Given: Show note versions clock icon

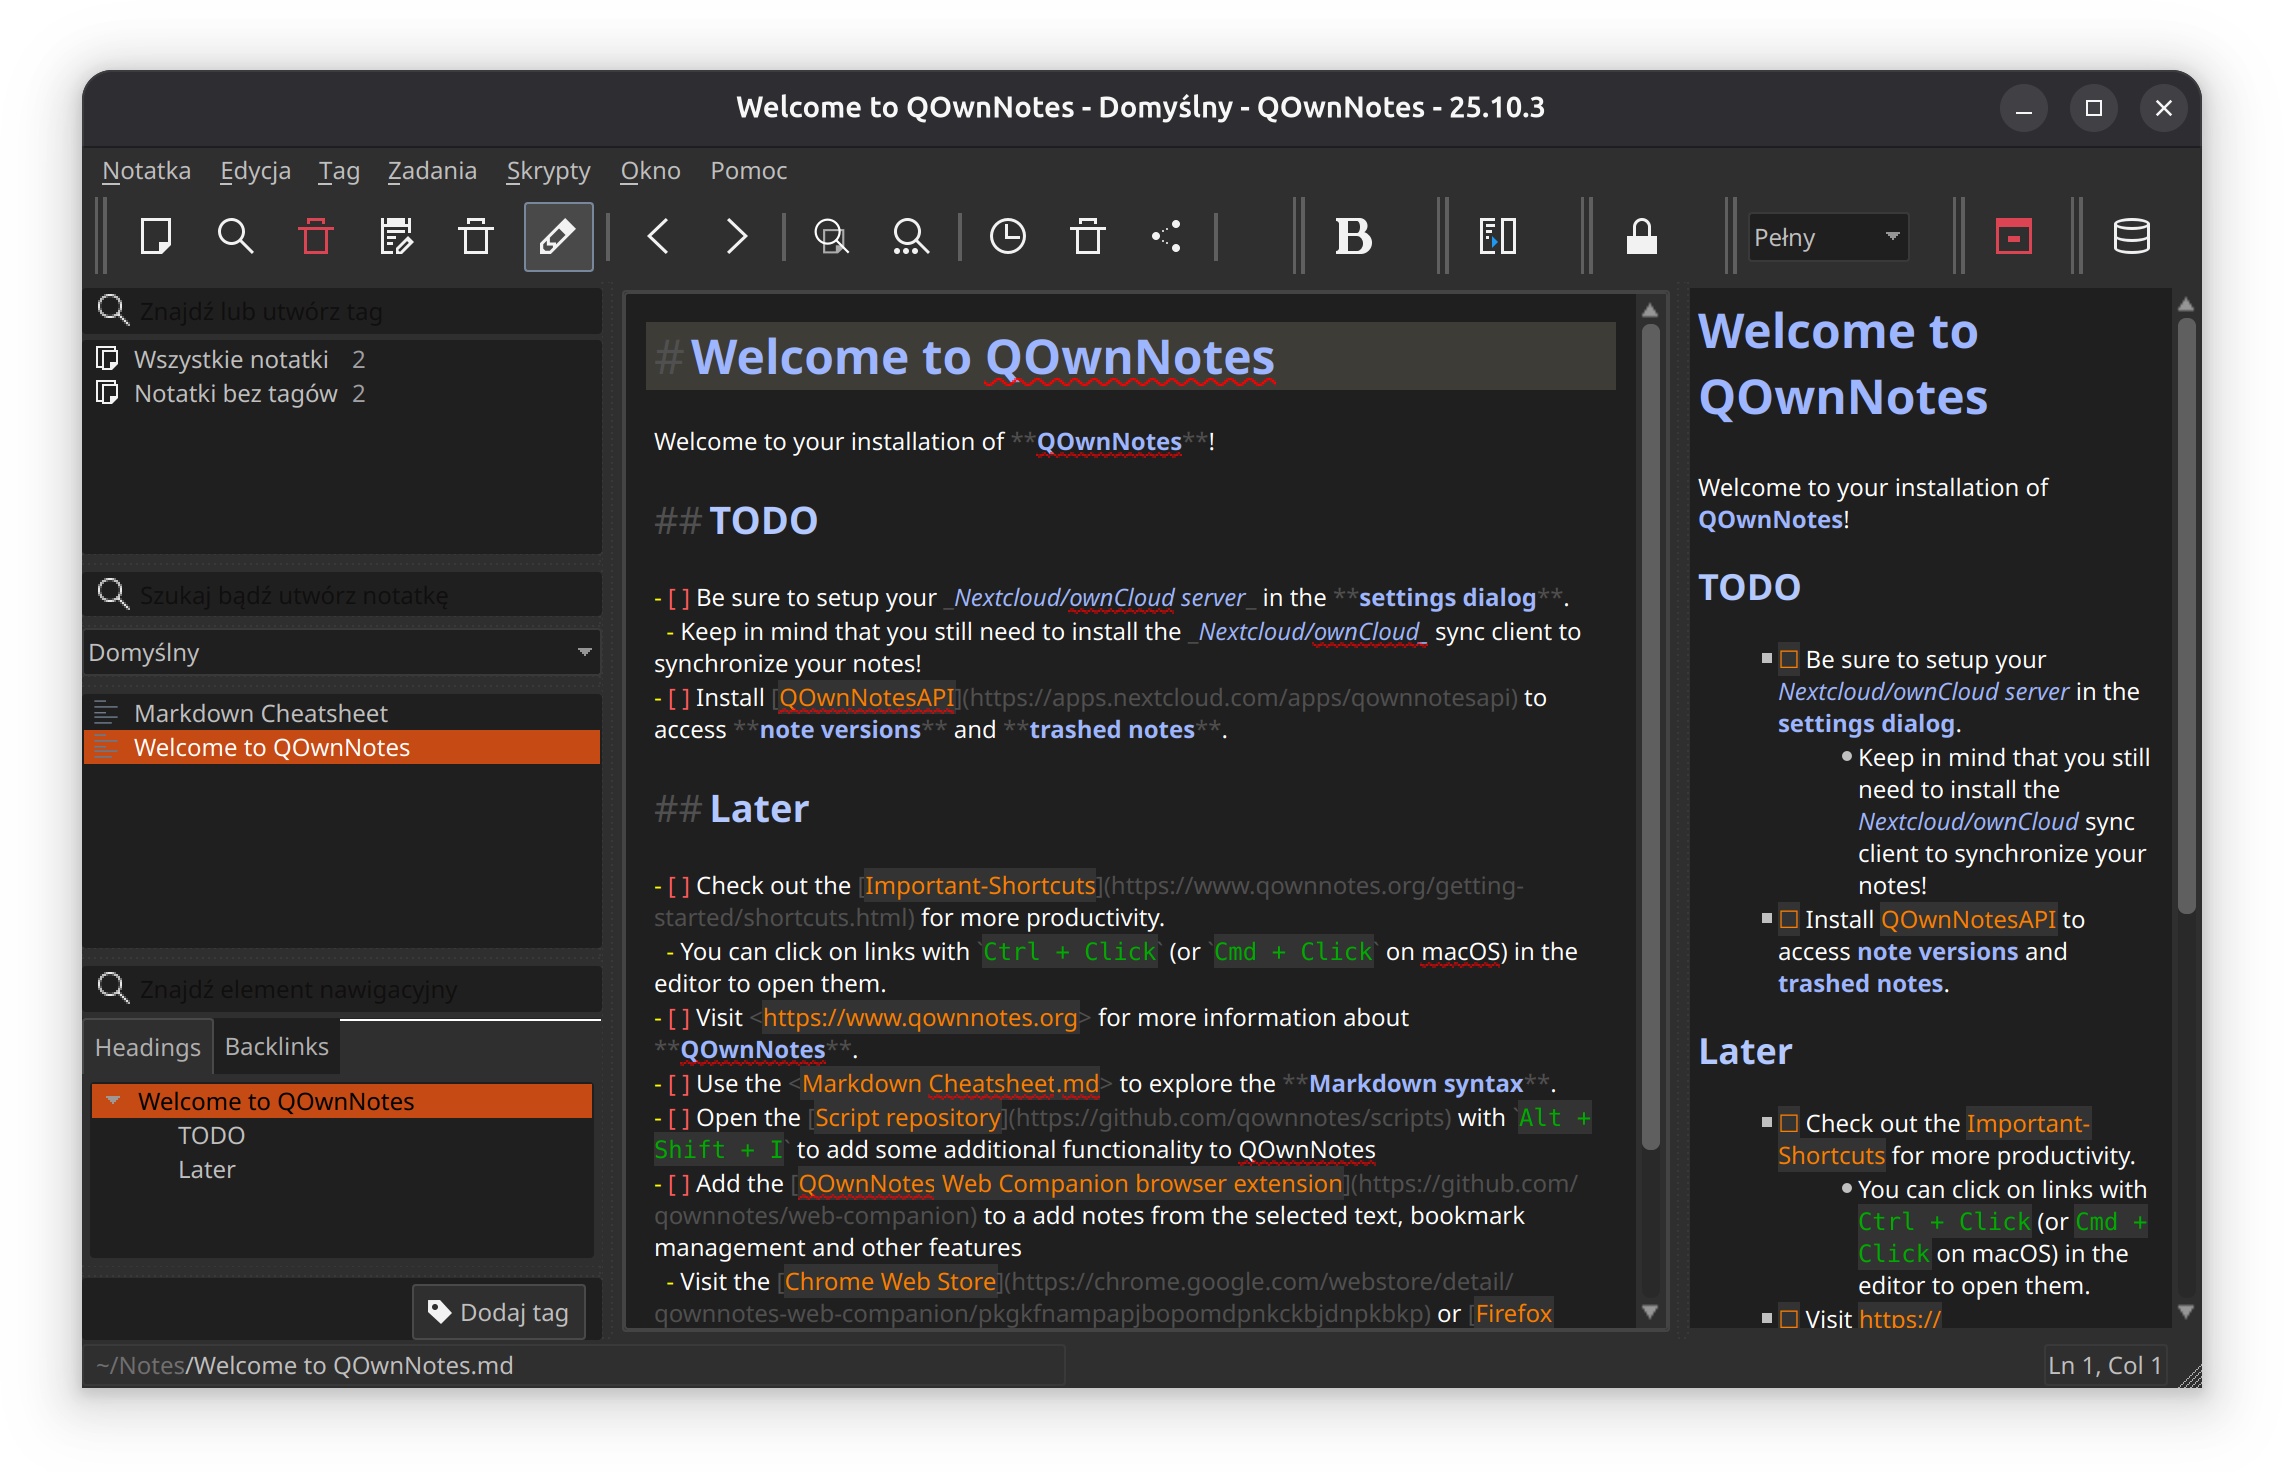Looking at the screenshot, I should click(x=1007, y=237).
